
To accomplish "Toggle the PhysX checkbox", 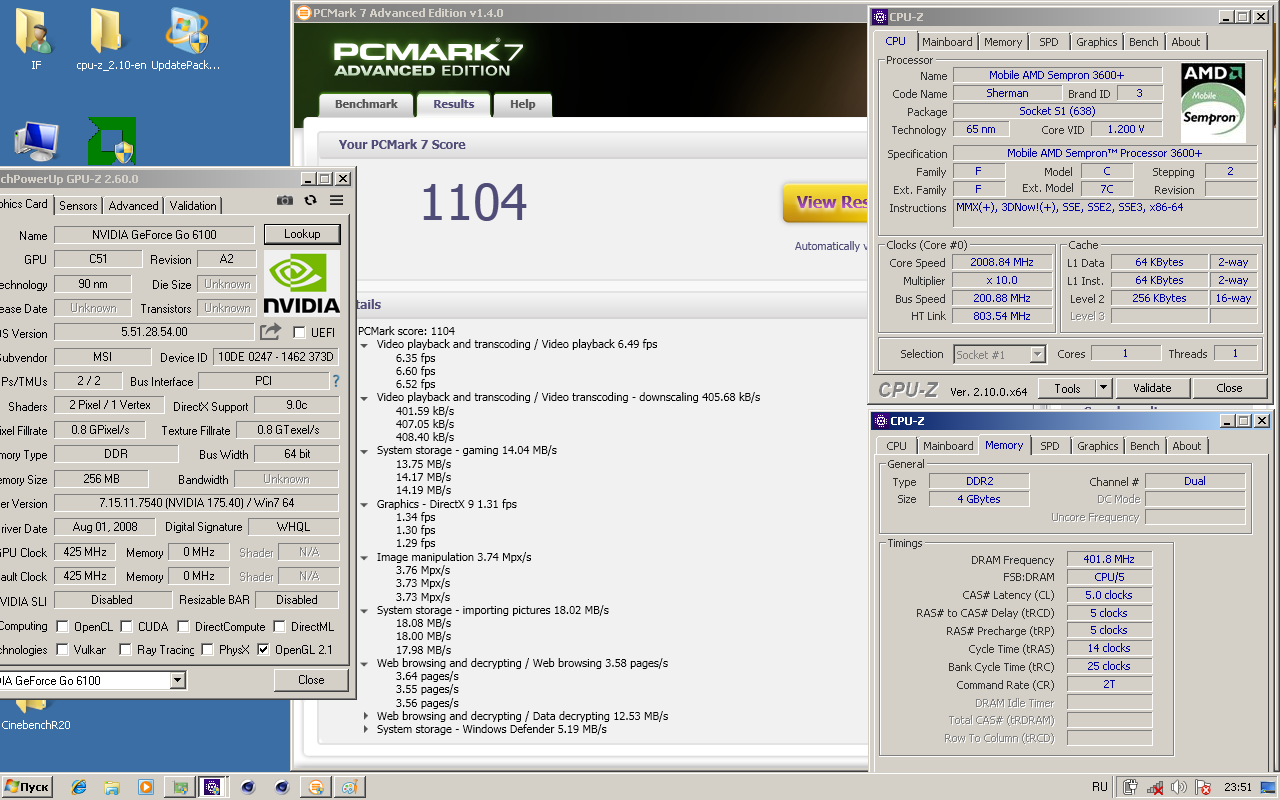I will click(207, 650).
